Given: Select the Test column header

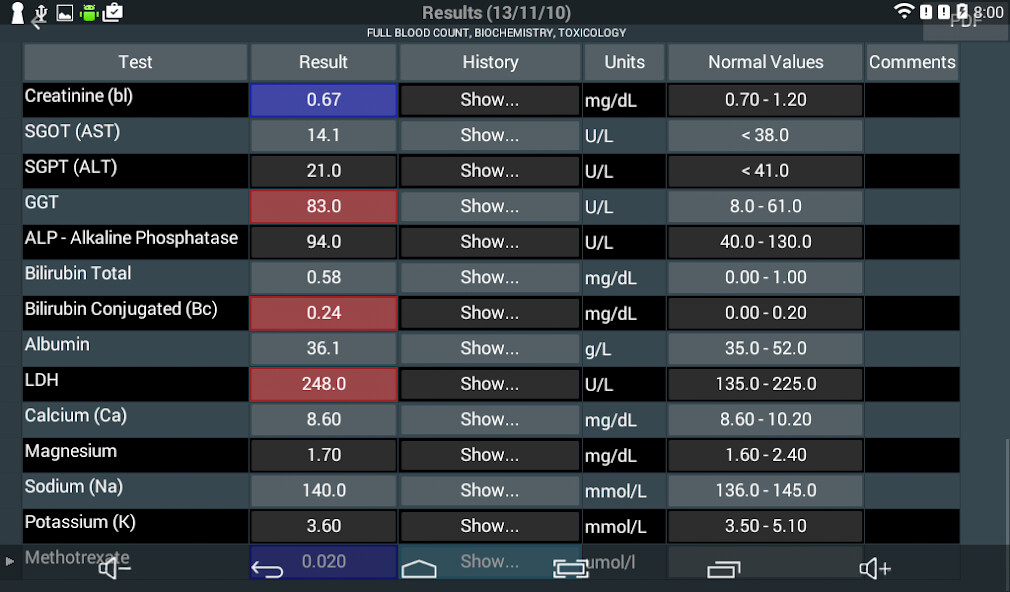Looking at the screenshot, I should (135, 62).
